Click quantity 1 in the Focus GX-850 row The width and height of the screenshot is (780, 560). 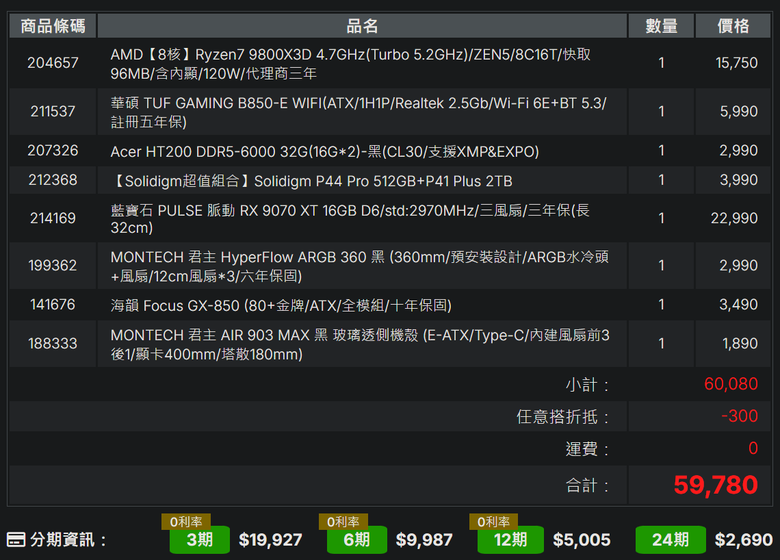pos(661,304)
